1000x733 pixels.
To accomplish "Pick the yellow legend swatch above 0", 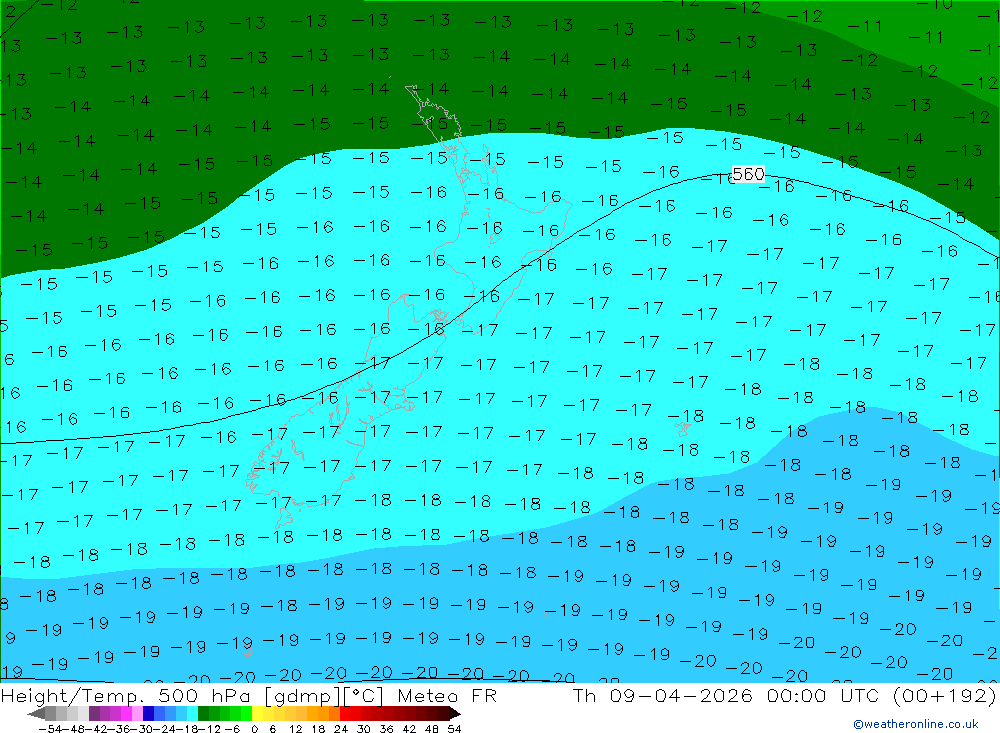I will 258,713.
